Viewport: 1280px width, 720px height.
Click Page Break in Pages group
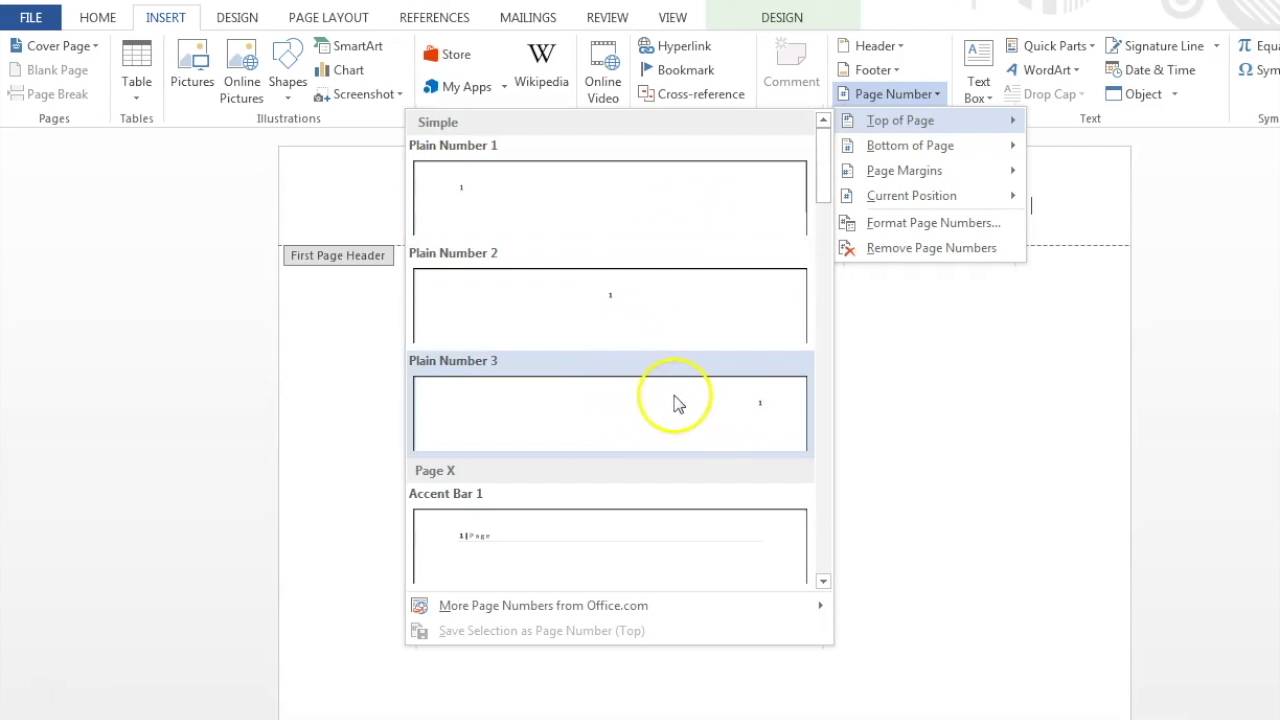coord(49,94)
